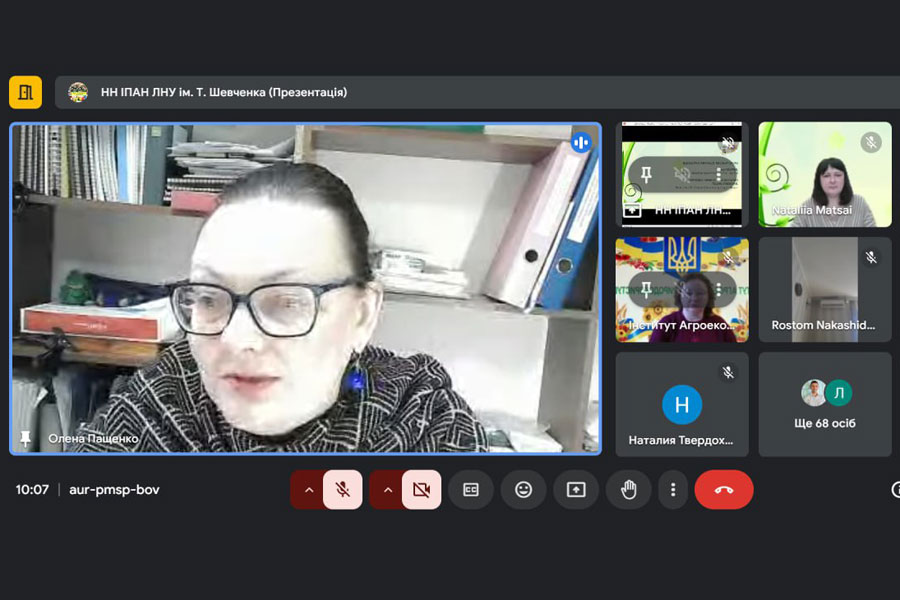Viewport: 900px width, 600px height.
Task: Turn on the camera
Action: [422, 490]
